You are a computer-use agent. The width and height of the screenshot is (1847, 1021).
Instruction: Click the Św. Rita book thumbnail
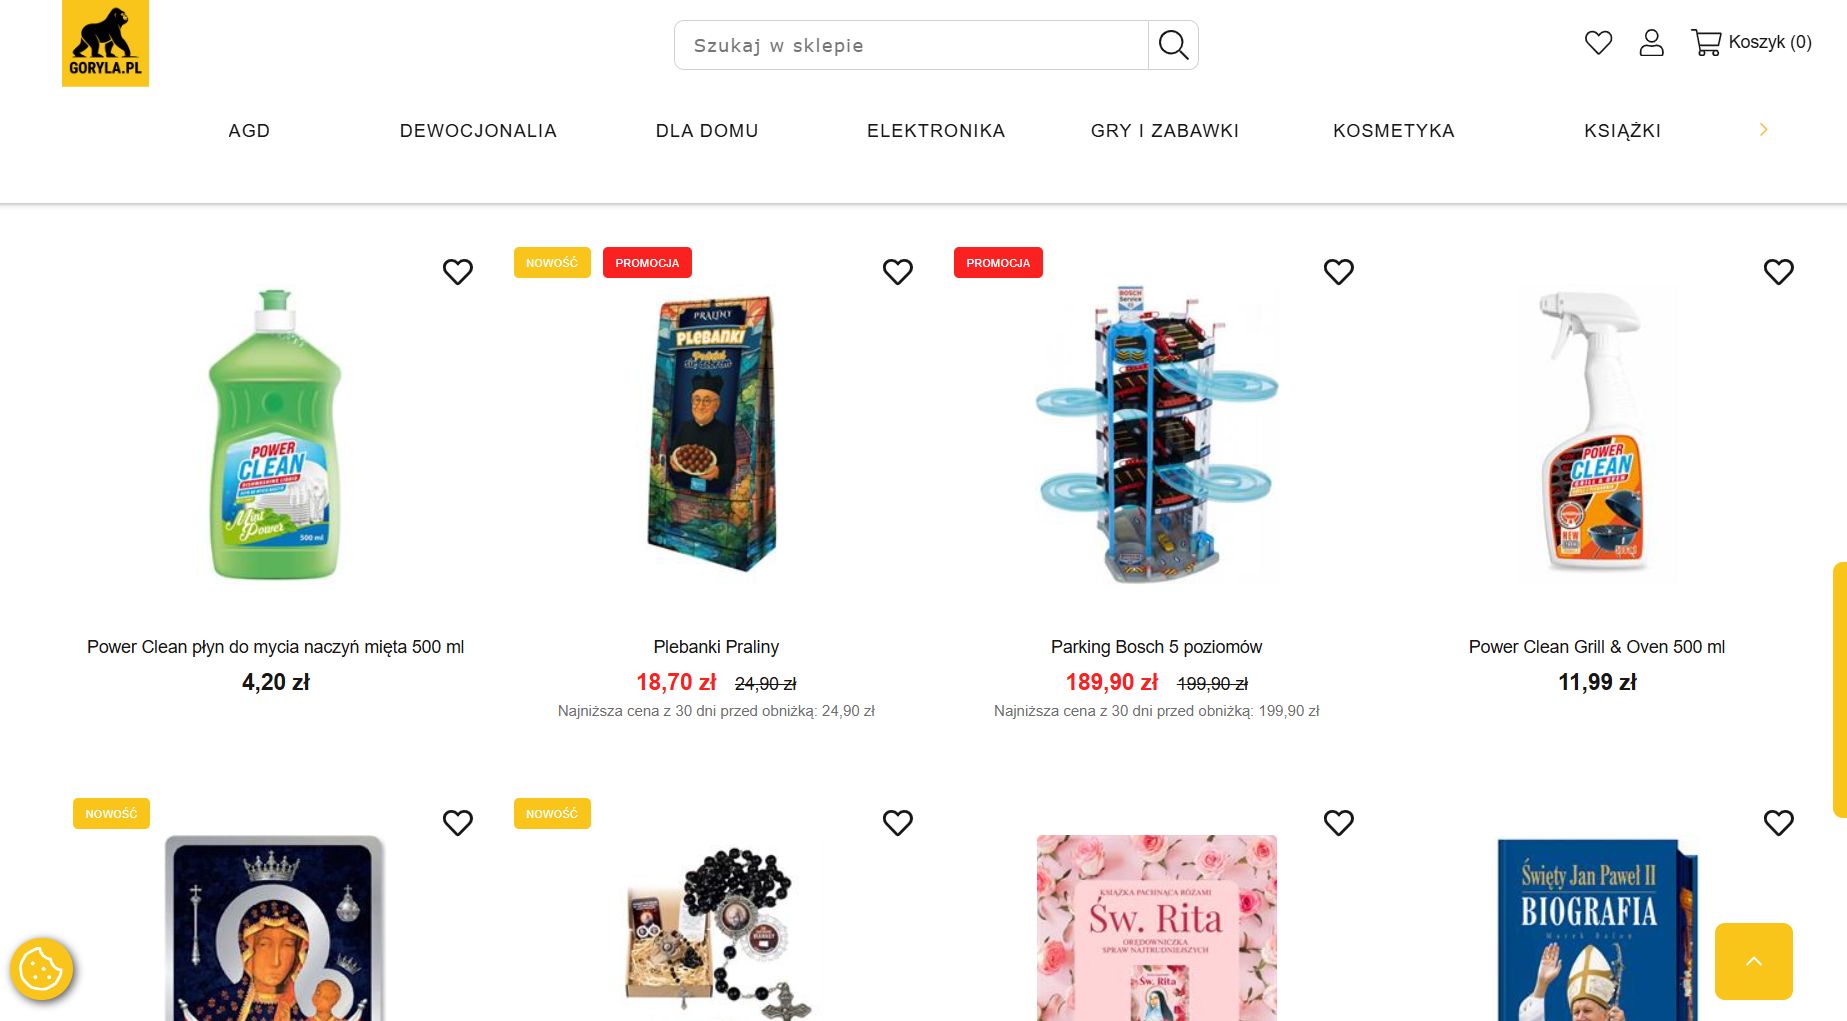click(1156, 927)
